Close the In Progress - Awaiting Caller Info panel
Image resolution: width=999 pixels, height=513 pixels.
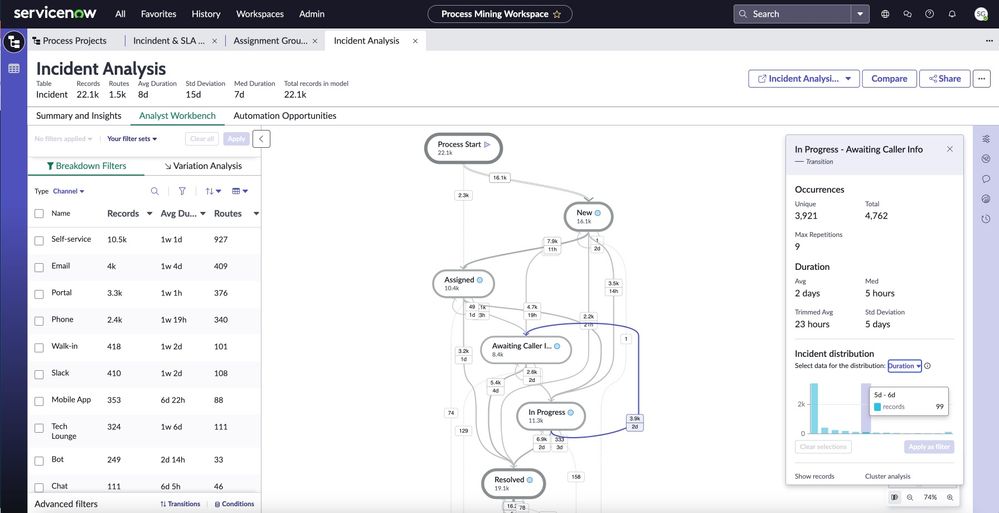tap(949, 149)
